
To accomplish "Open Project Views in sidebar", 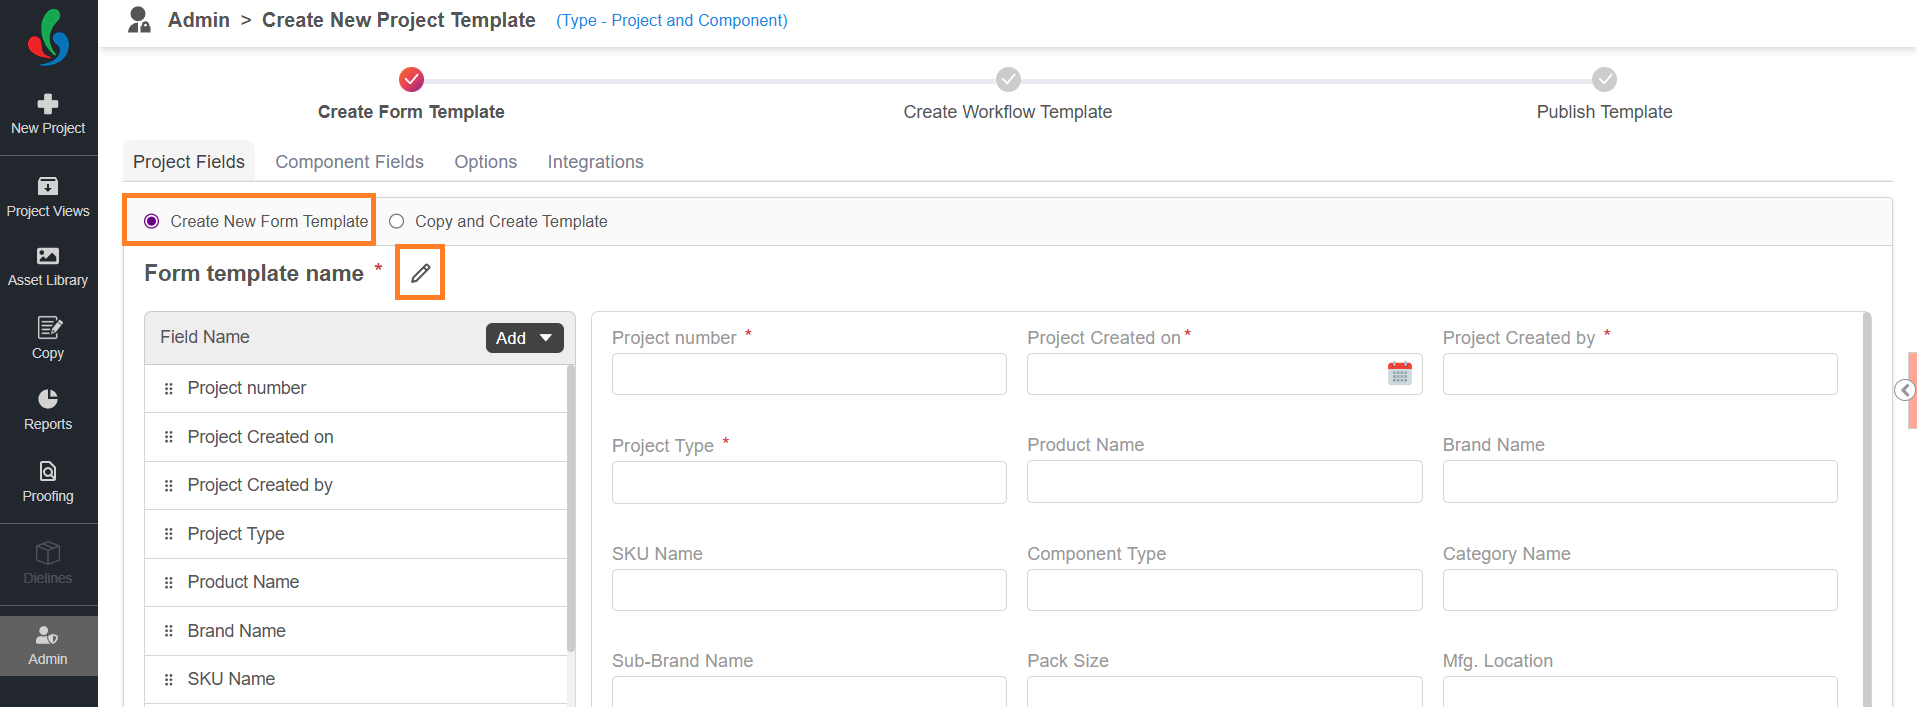I will [47, 187].
